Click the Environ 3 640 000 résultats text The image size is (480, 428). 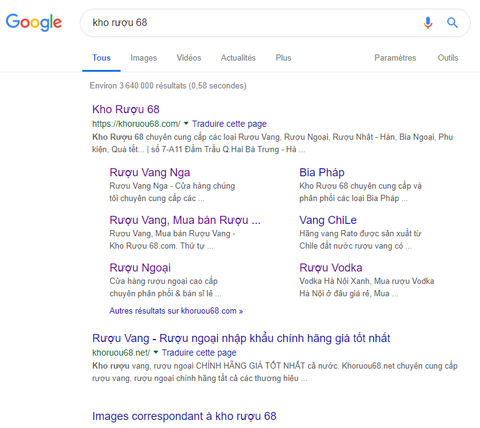click(168, 86)
